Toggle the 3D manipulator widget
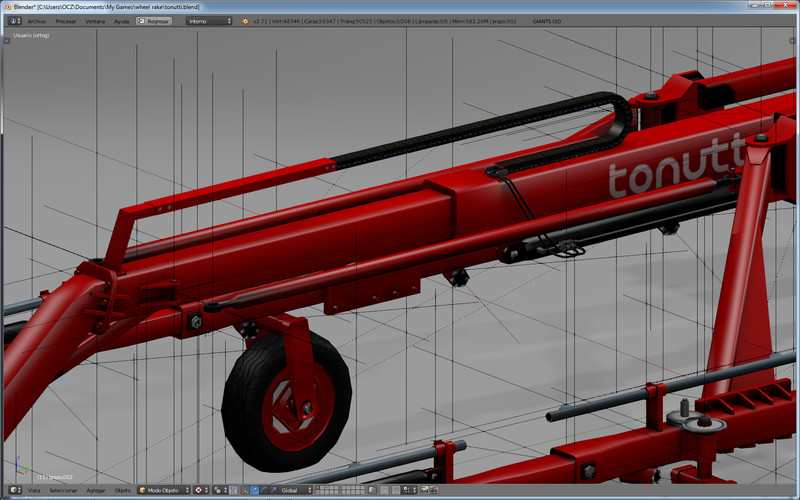 (244, 490)
